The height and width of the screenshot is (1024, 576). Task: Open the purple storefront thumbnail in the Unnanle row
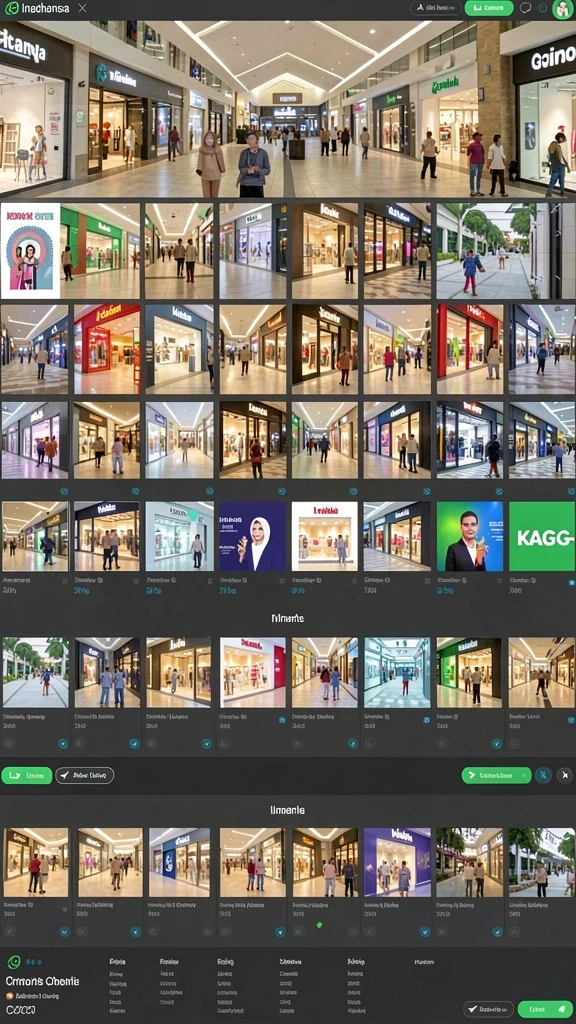(397, 862)
